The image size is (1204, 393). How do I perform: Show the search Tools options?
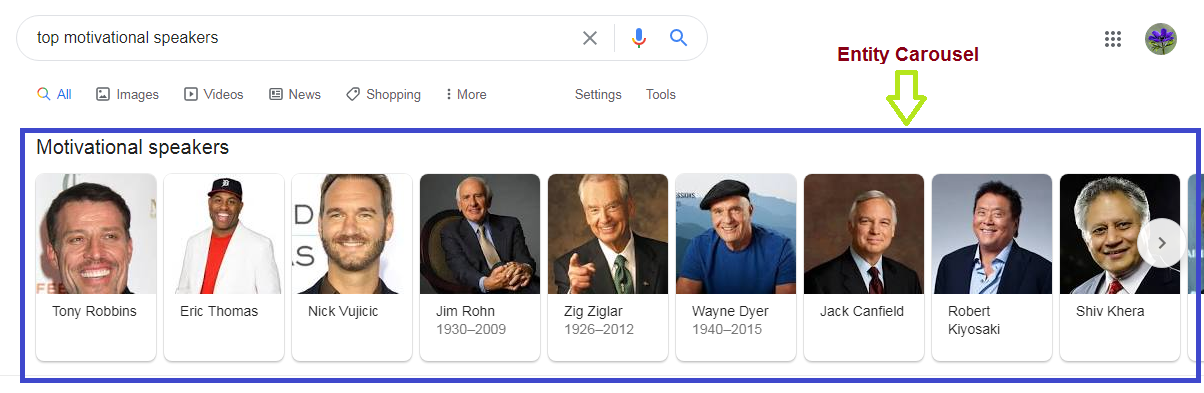661,94
